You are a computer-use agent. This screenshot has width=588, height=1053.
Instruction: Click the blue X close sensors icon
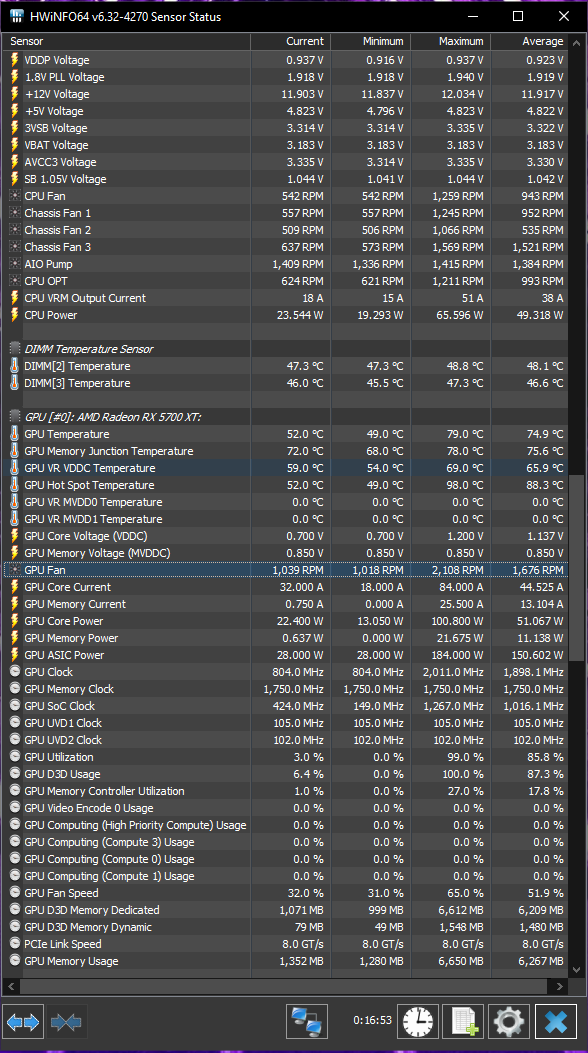(556, 1022)
